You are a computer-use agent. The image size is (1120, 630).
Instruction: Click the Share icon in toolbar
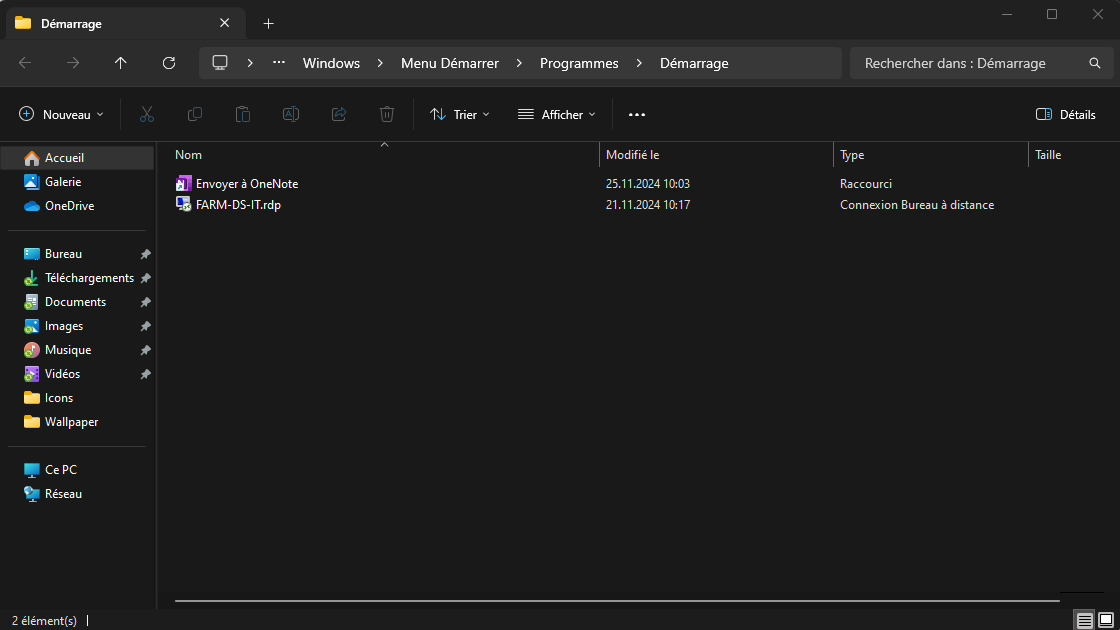(339, 115)
